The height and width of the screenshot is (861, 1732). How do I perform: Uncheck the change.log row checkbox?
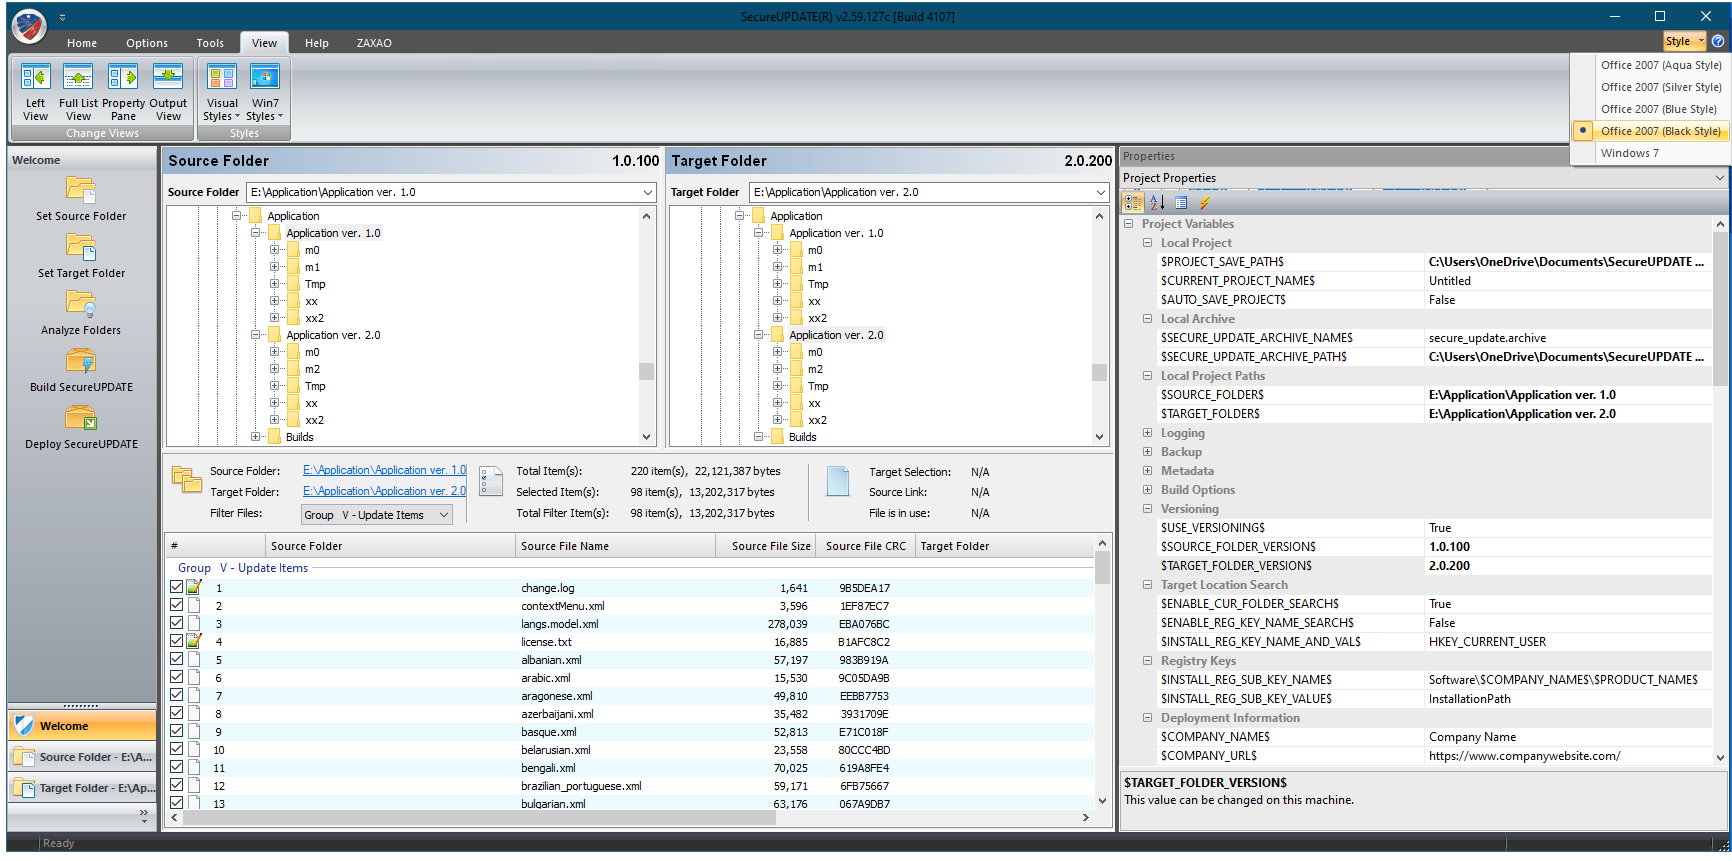coord(177,587)
